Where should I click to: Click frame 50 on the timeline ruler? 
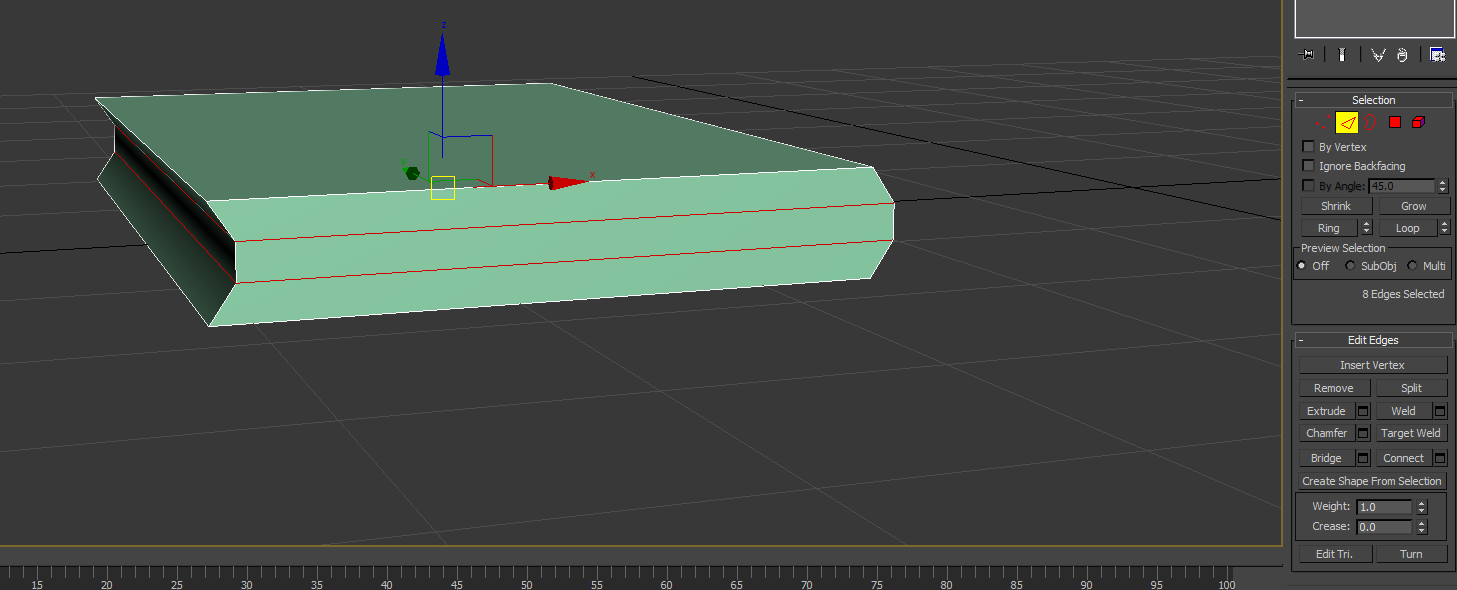[x=526, y=584]
